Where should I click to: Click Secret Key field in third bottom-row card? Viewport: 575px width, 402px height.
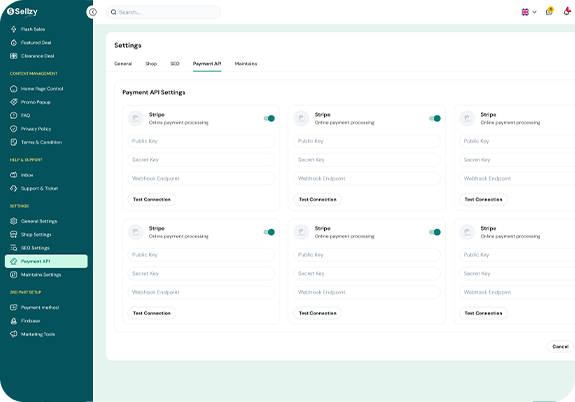(x=517, y=274)
